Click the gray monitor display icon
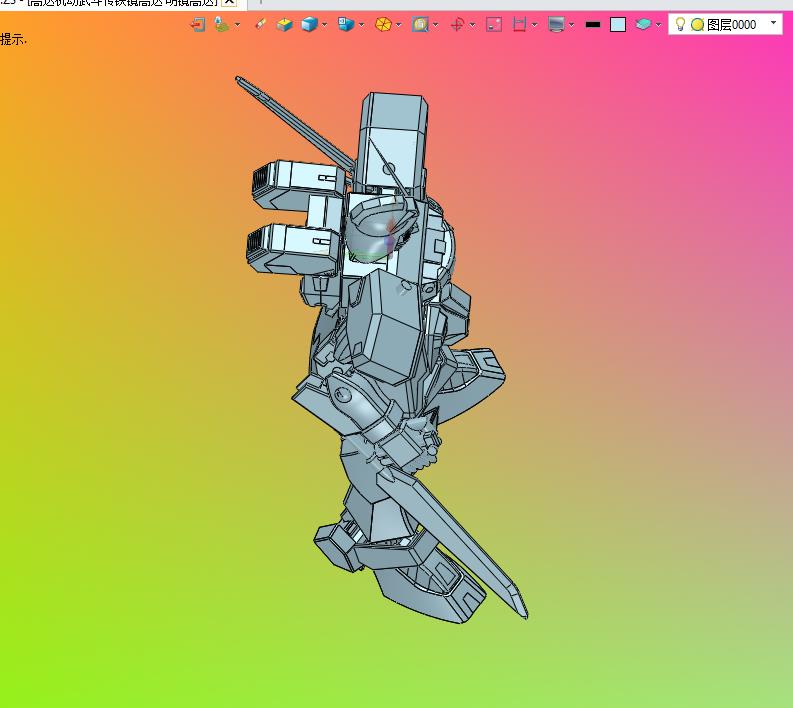The height and width of the screenshot is (708, 793). point(556,24)
